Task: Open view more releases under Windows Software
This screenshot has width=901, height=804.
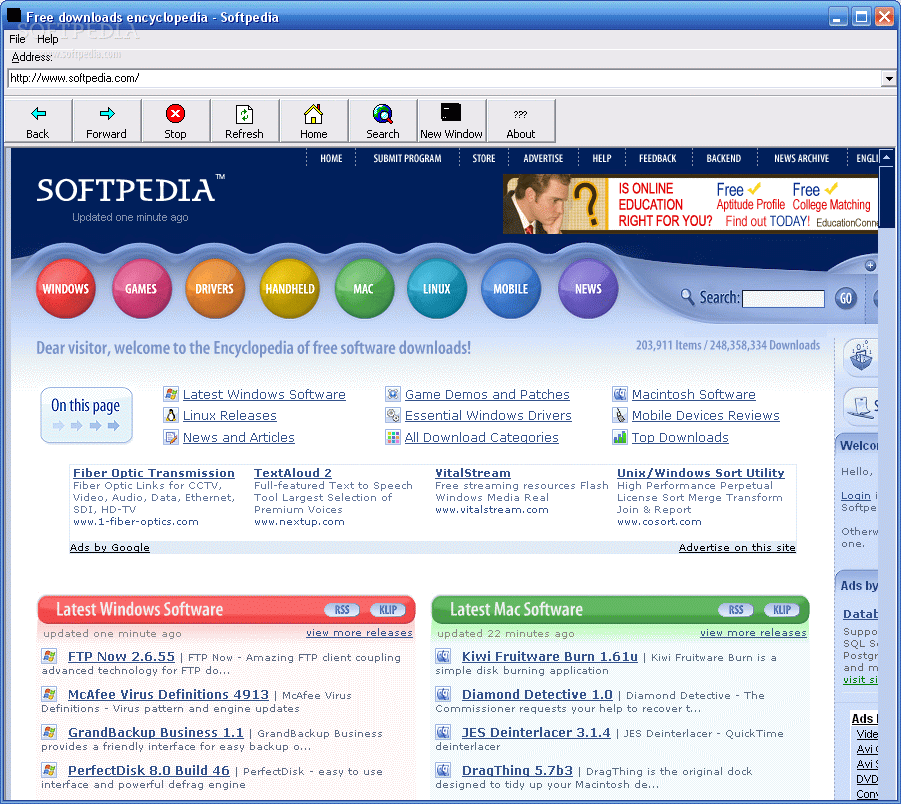Action: tap(359, 633)
